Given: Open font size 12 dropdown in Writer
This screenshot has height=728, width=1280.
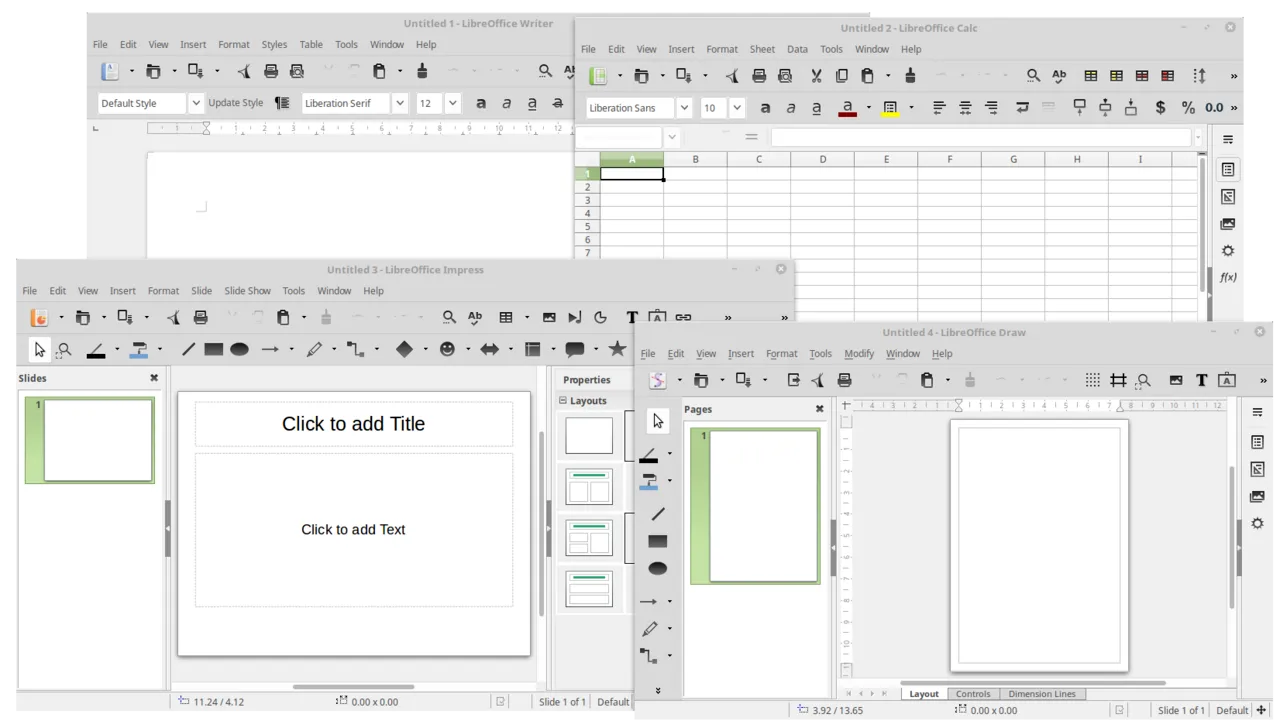Looking at the screenshot, I should pyautogui.click(x=453, y=103).
